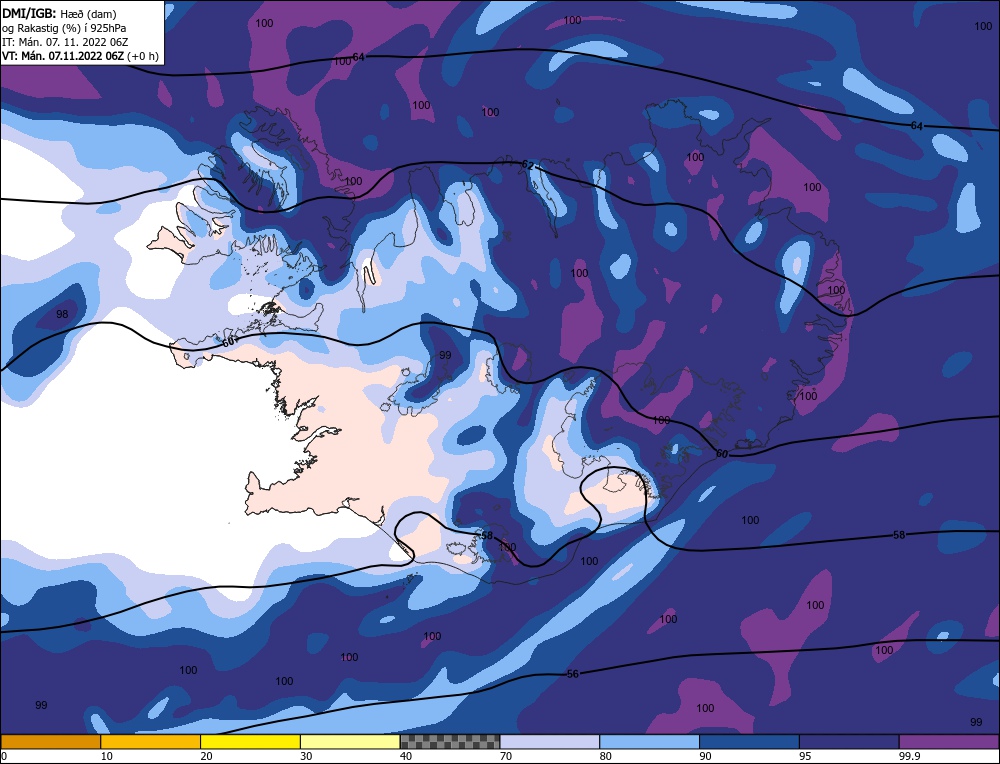Click the 'DMI/IGB: Hæð (dam)' title line
This screenshot has height=764, width=1000.
coord(60,13)
